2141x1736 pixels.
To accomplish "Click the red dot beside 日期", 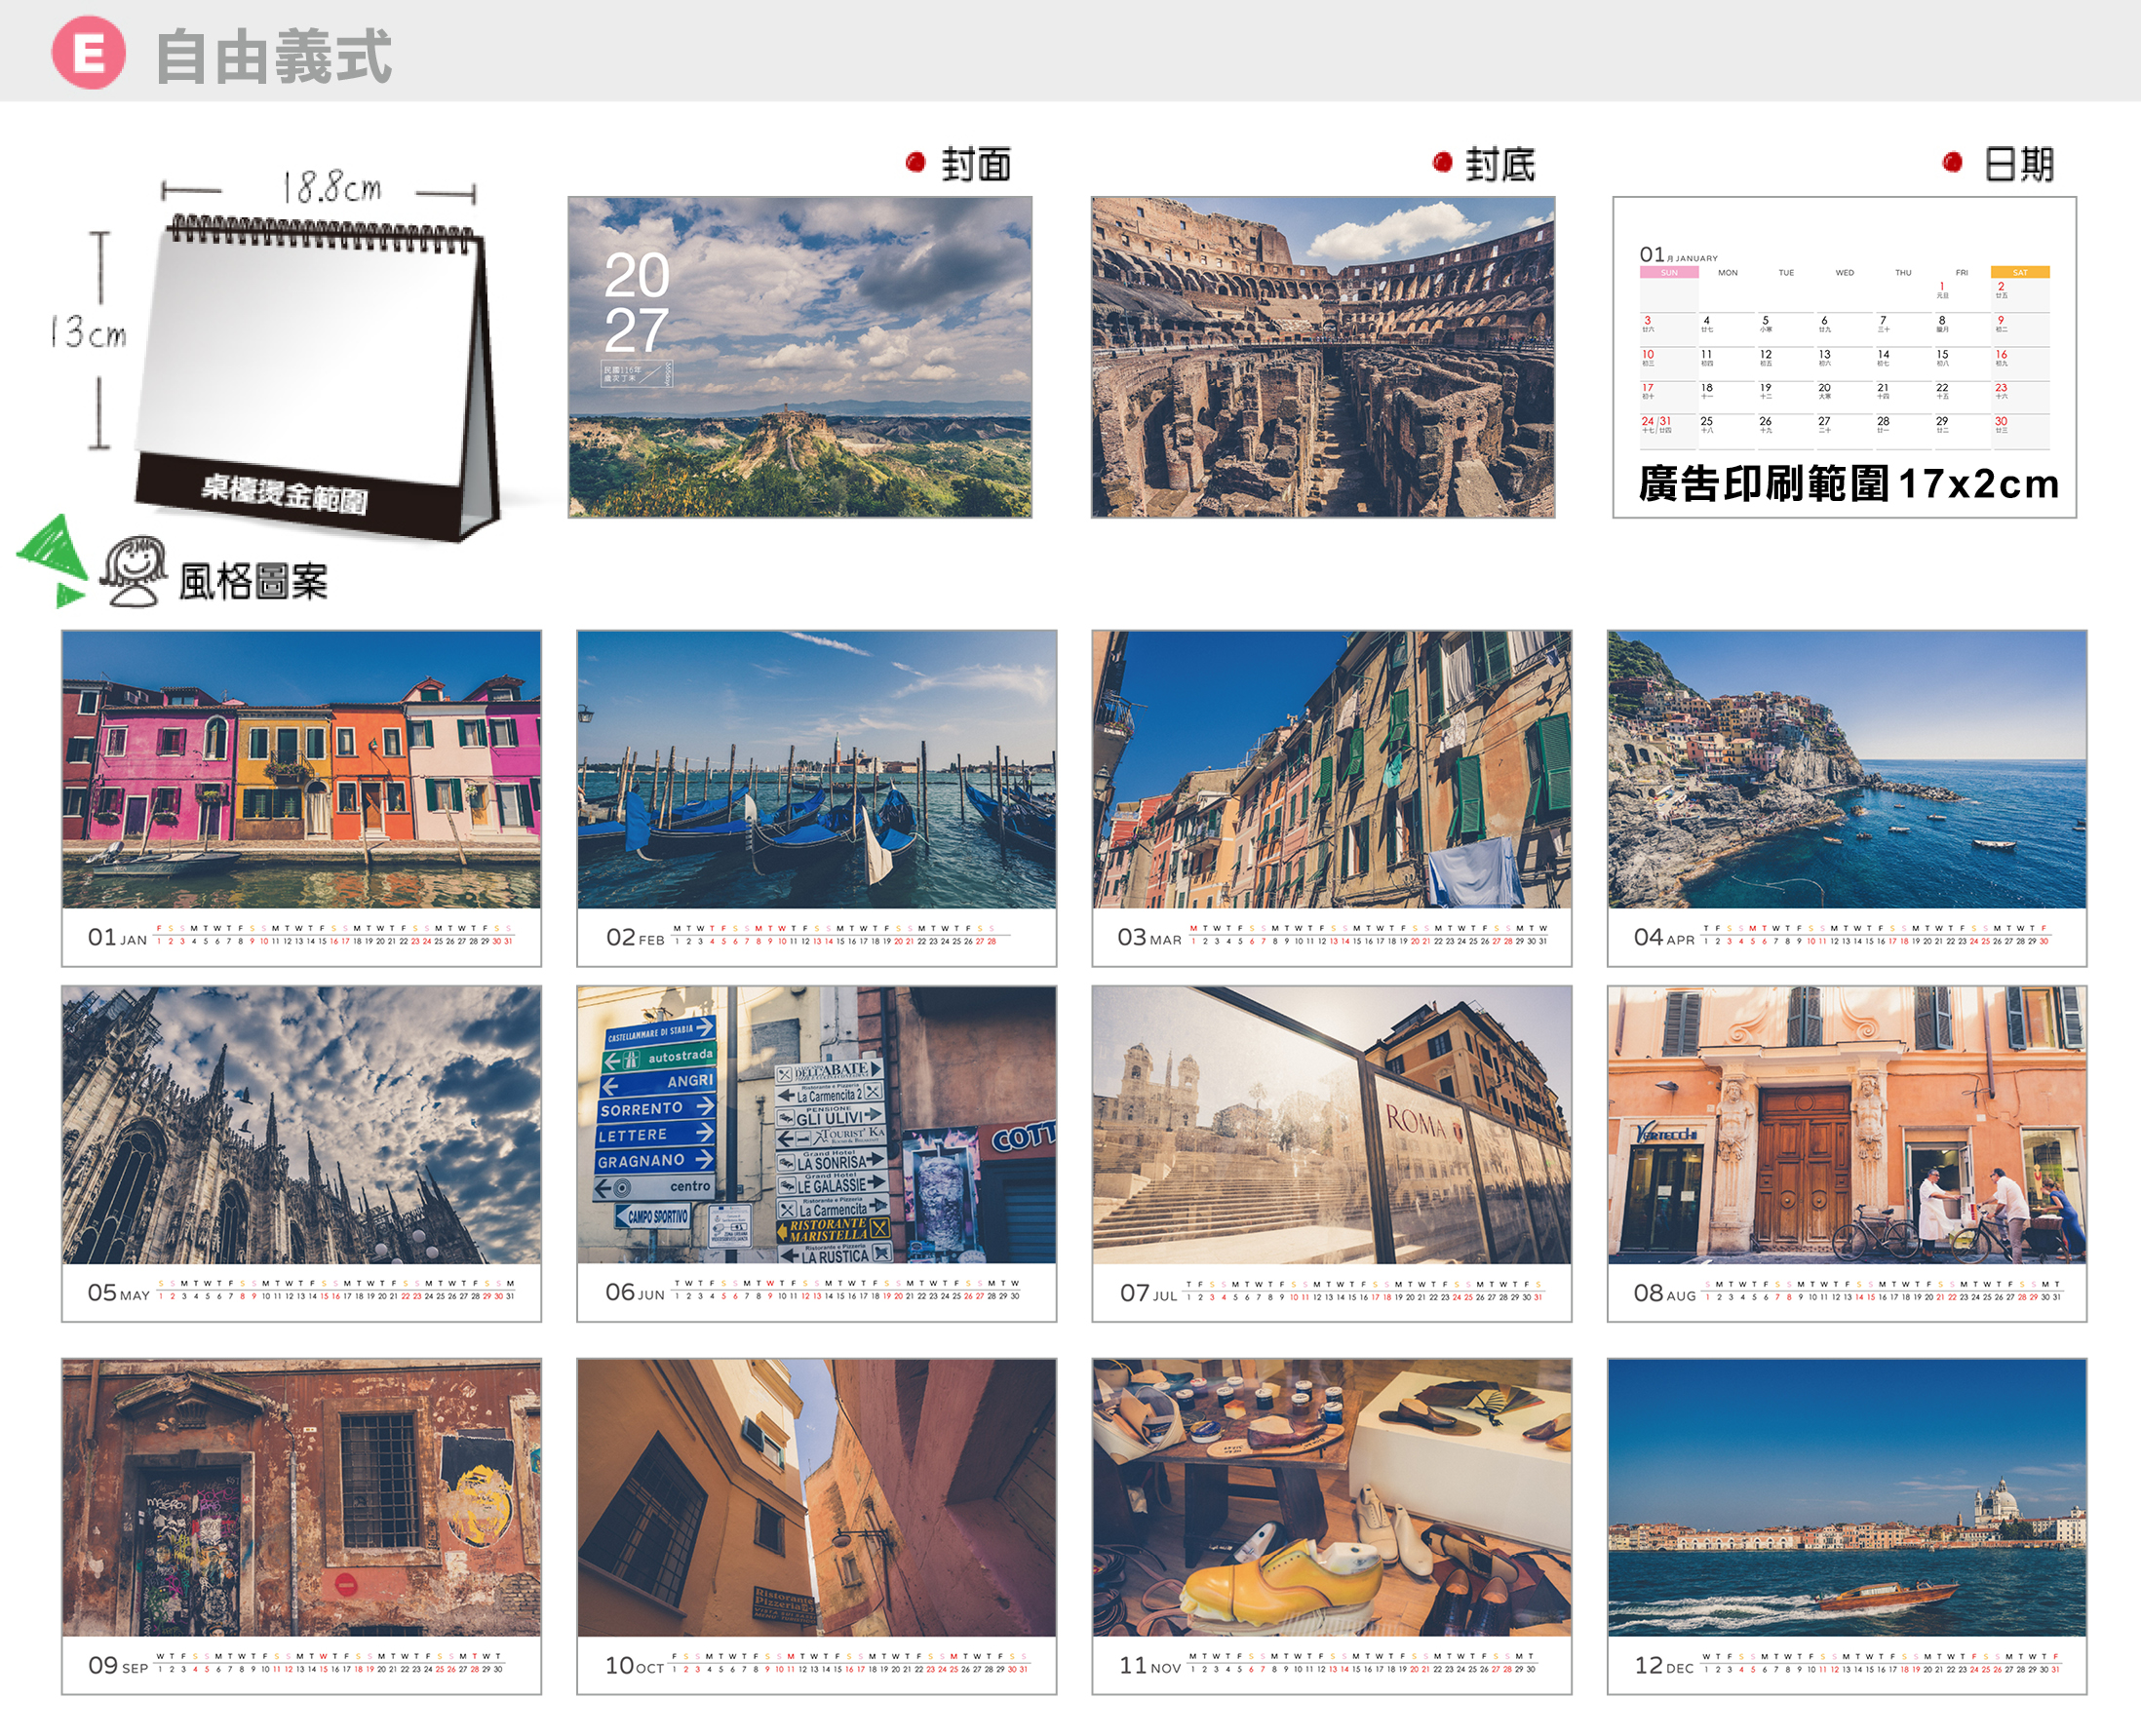I will click(x=1952, y=162).
